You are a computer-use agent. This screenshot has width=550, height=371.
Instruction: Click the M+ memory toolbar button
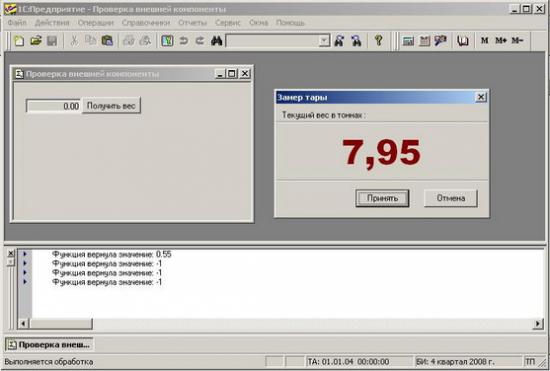coord(501,41)
